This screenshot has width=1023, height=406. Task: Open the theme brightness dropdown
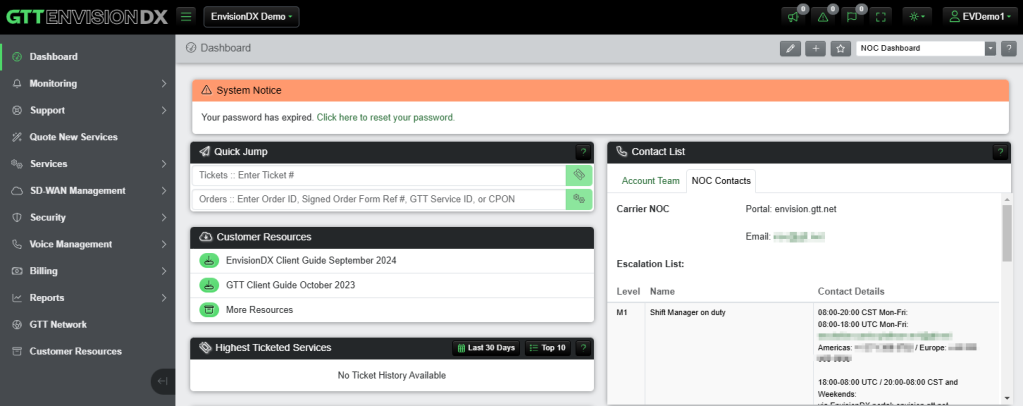point(917,17)
